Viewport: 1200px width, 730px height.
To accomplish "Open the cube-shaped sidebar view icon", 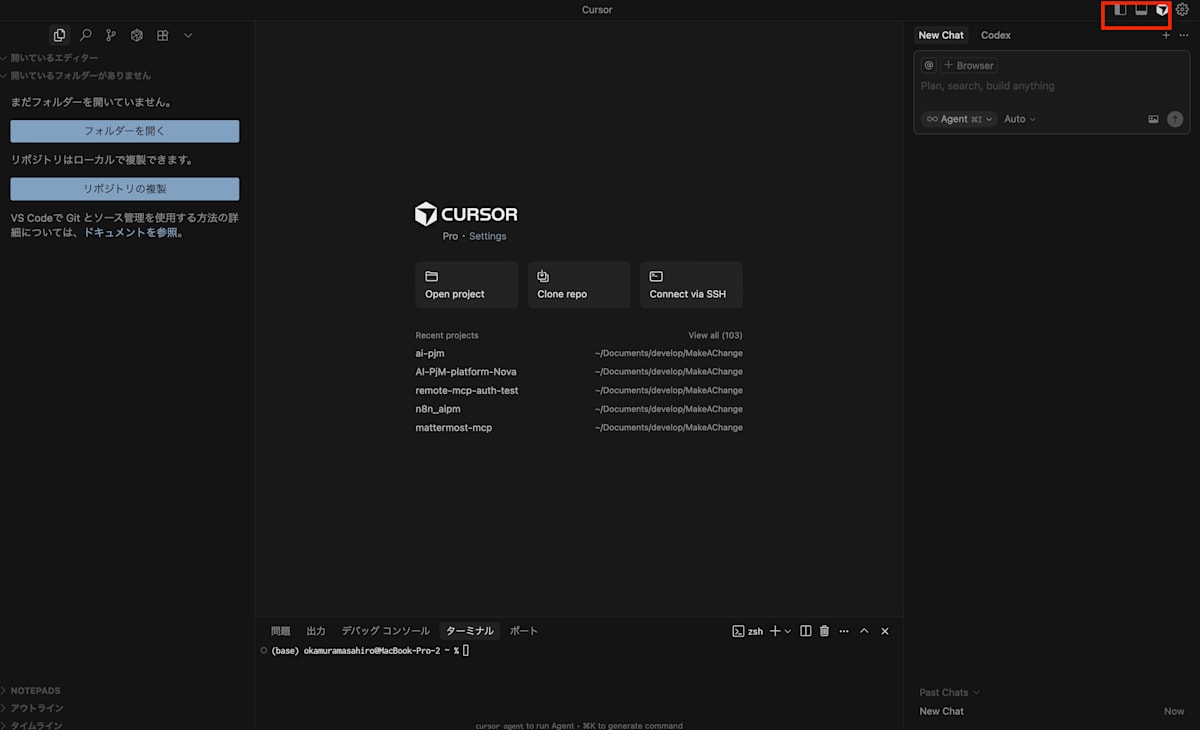I will (137, 35).
